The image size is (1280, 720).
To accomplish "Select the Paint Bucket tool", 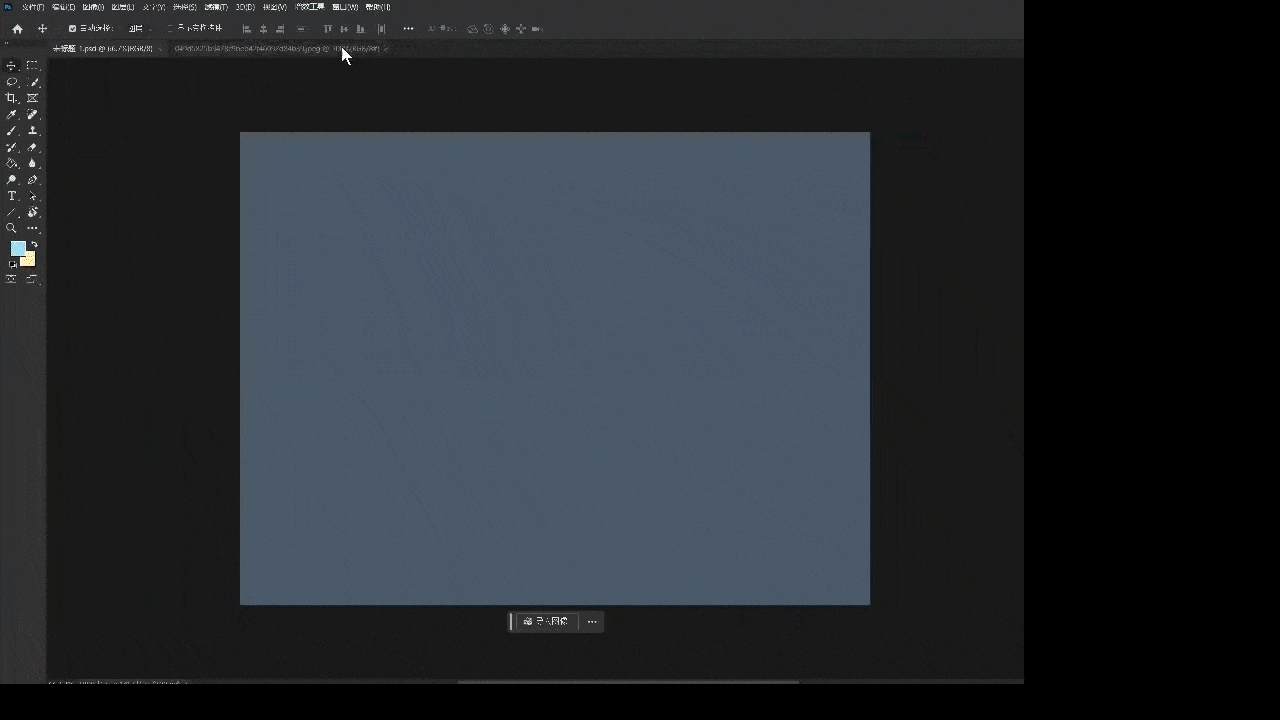I will point(12,163).
